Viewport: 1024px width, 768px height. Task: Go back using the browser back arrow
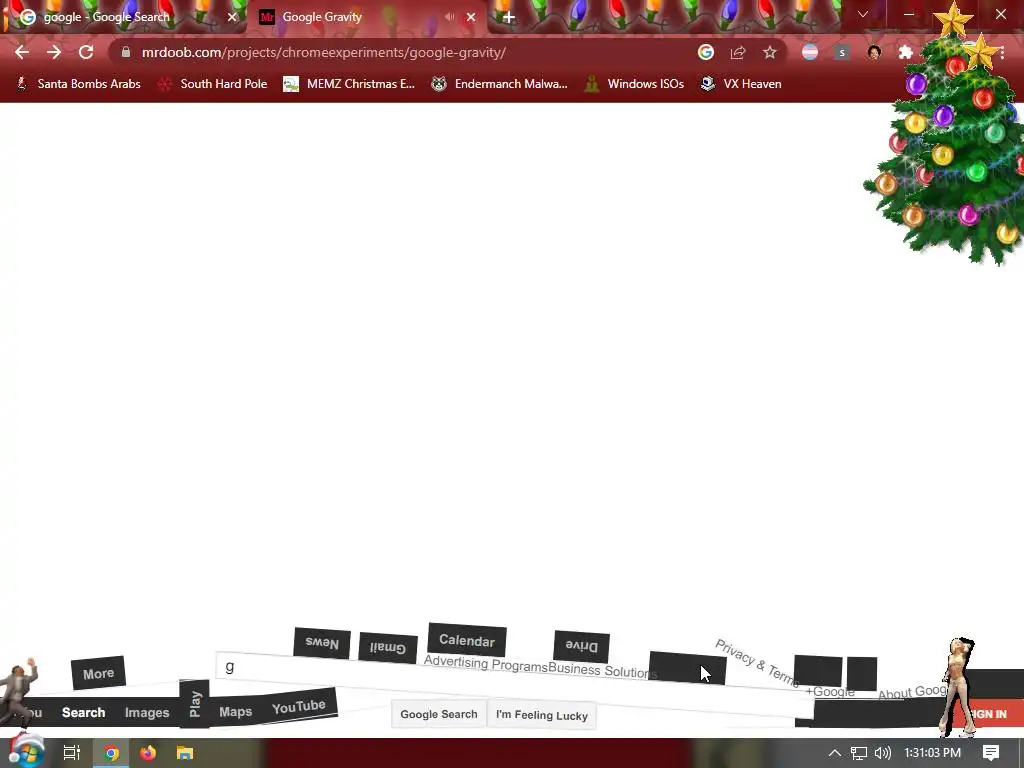(22, 52)
